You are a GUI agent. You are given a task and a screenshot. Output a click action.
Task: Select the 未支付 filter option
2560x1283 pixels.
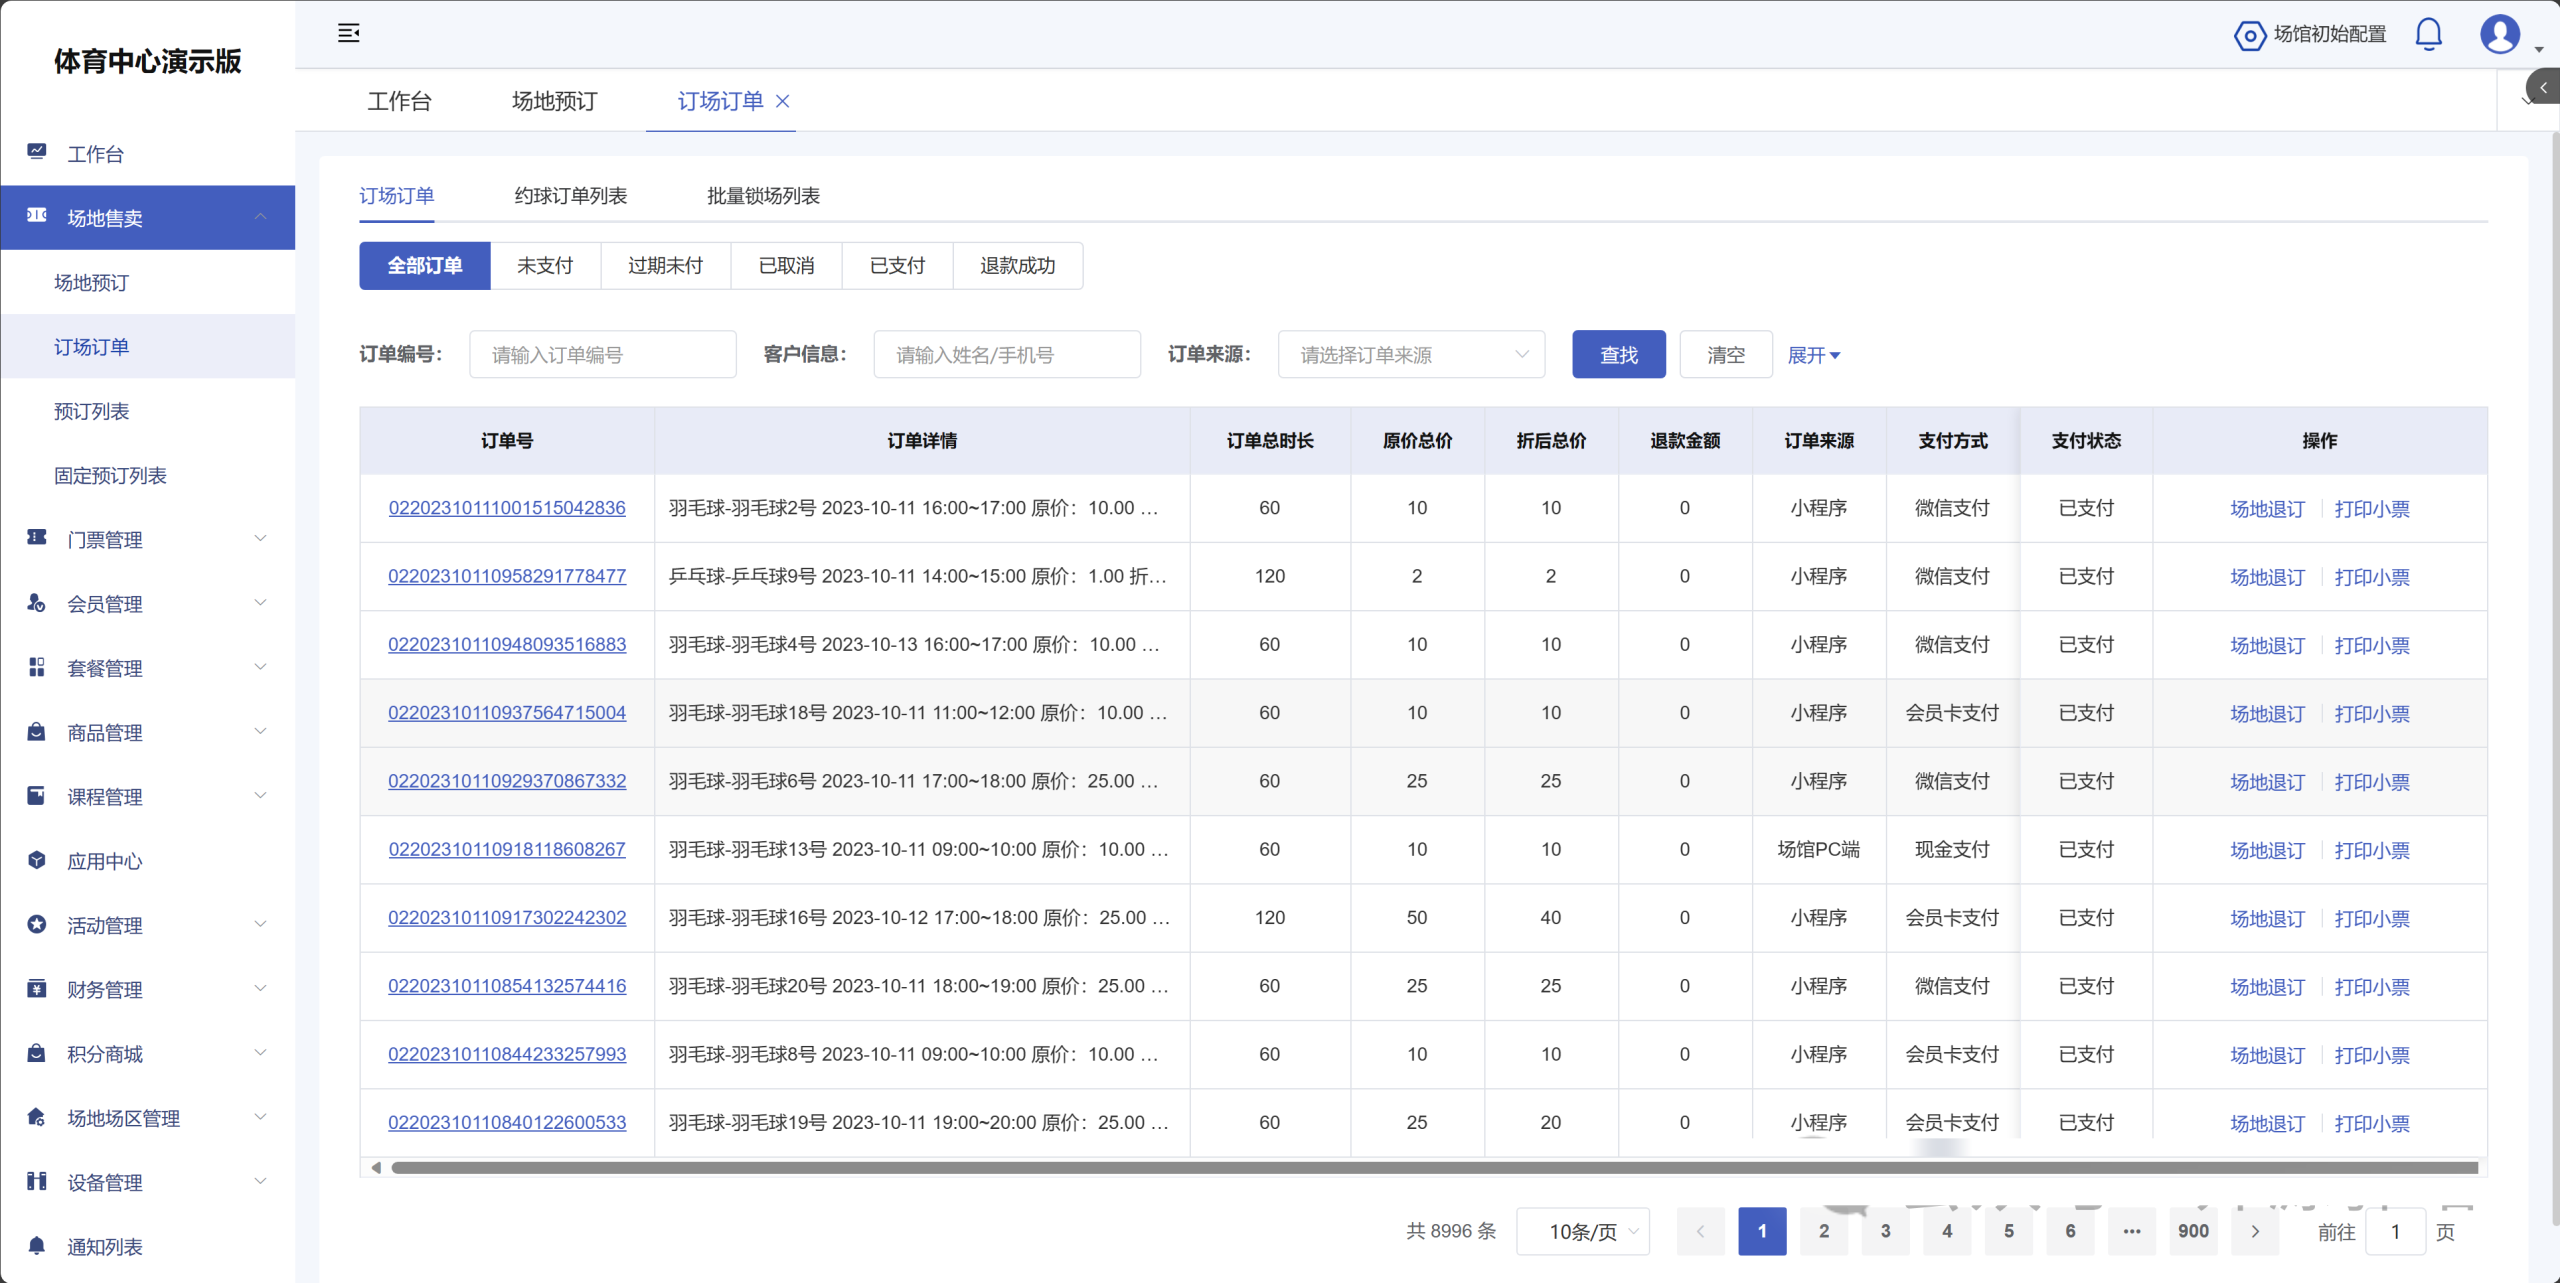coord(545,265)
